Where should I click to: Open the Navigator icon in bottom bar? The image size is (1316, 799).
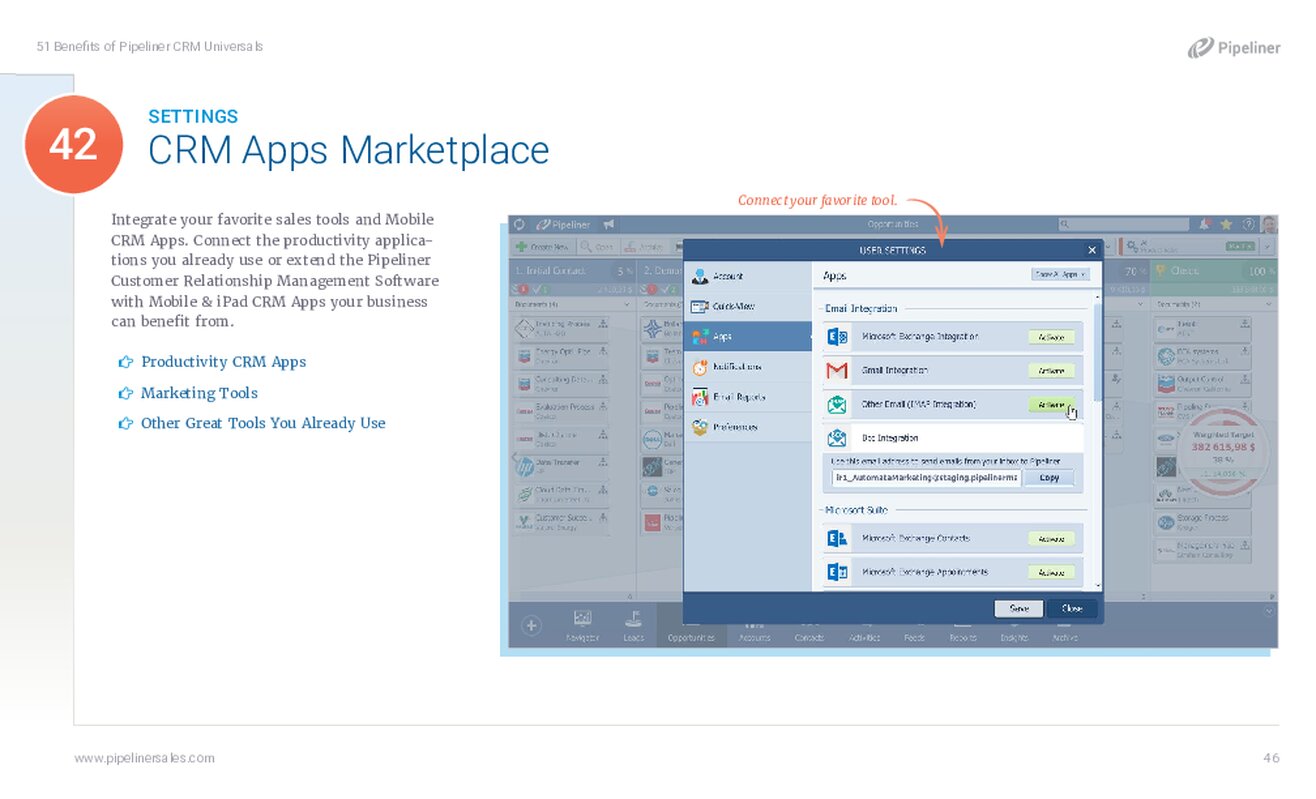point(582,619)
